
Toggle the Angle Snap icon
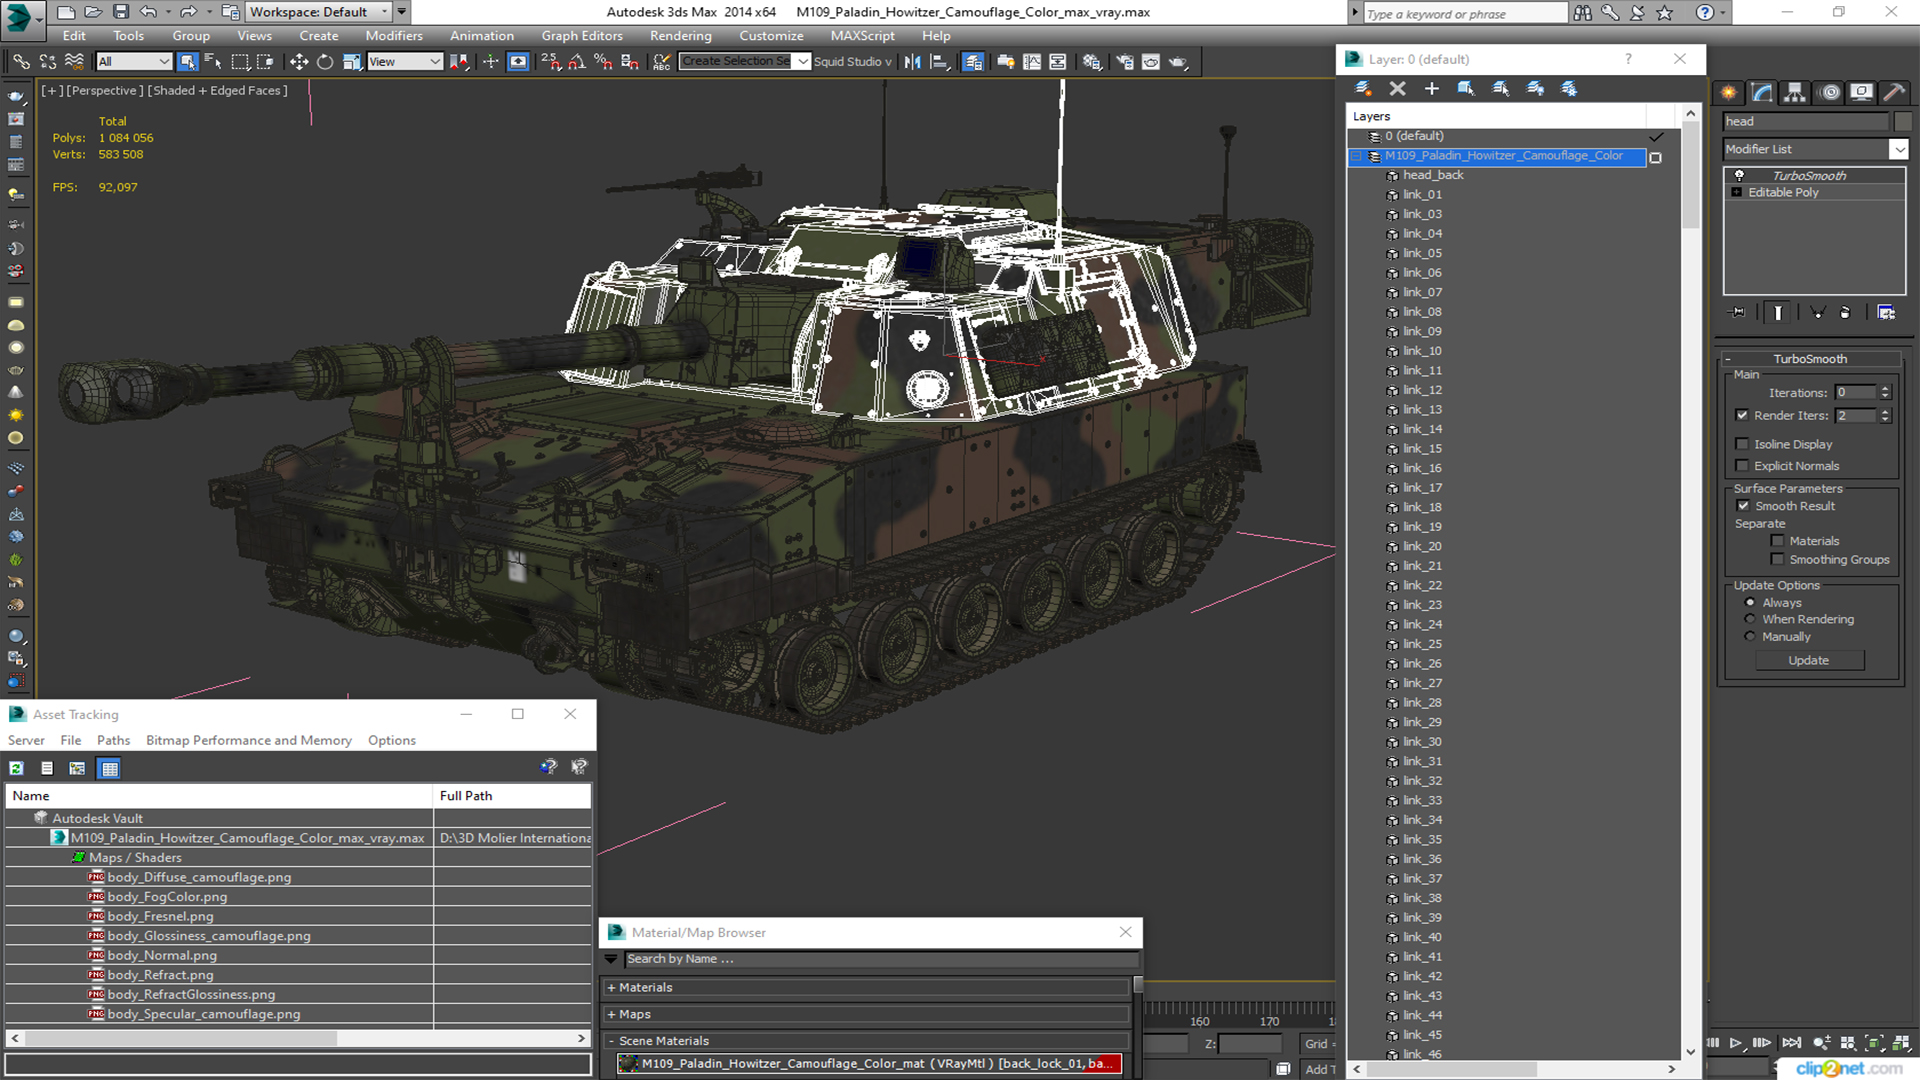click(x=577, y=62)
